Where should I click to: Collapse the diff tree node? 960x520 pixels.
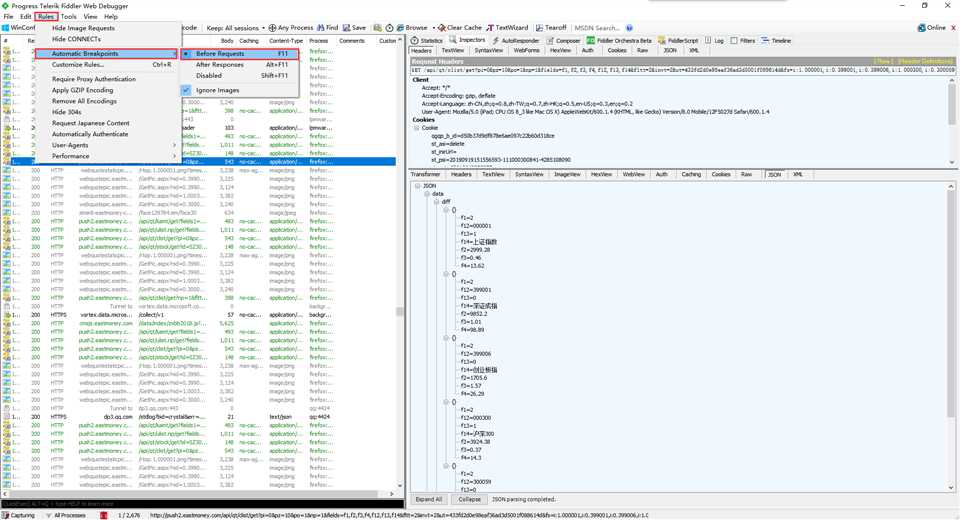click(x=437, y=202)
